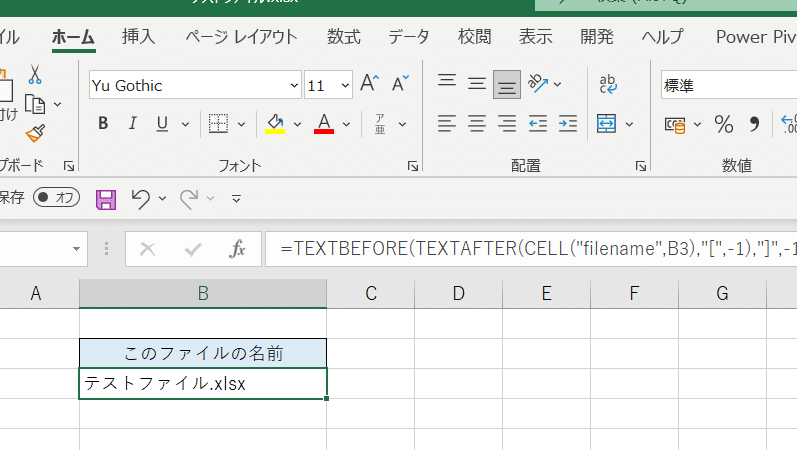Open the フォント dialog launcher

point(412,166)
